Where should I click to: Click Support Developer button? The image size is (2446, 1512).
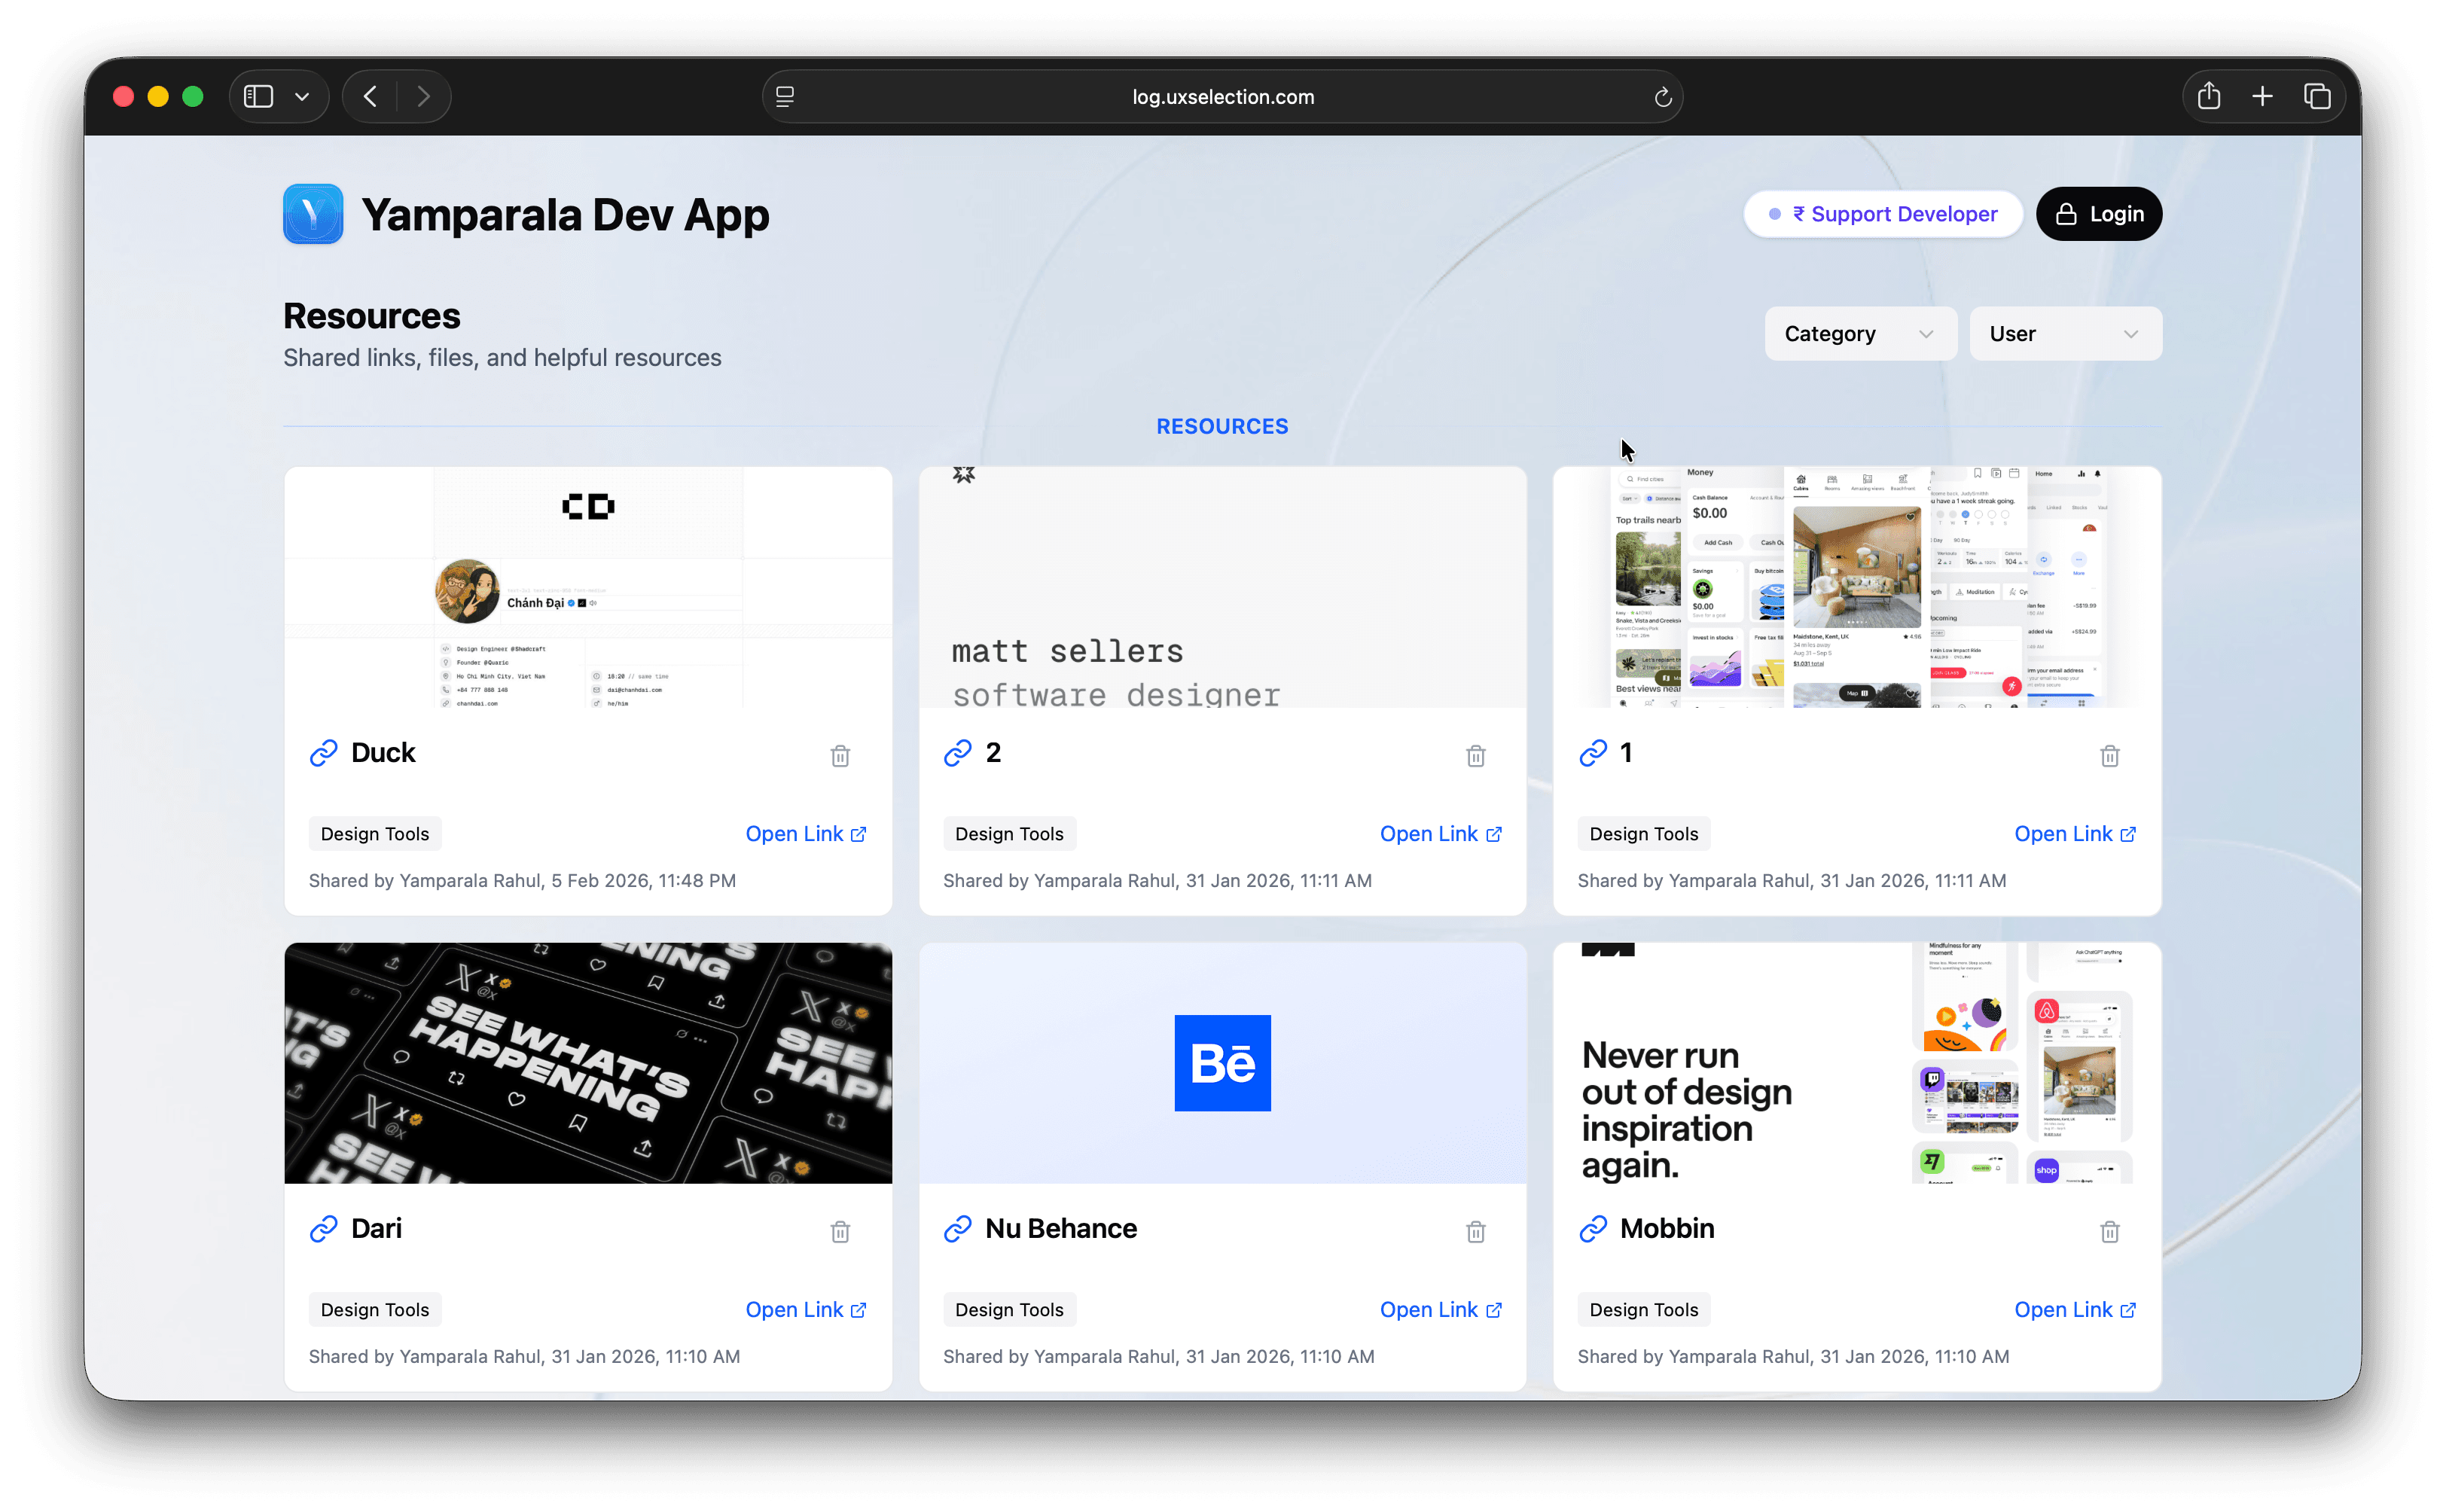click(1883, 214)
